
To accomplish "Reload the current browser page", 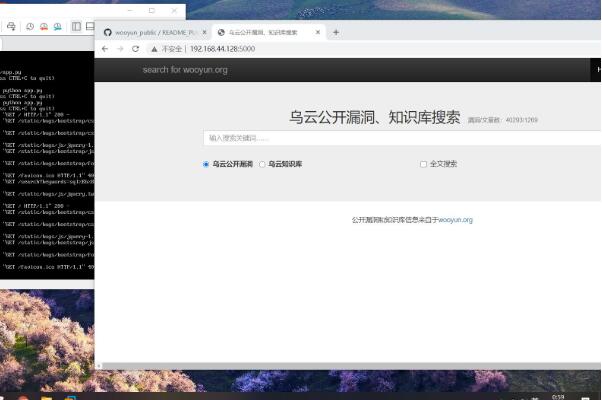I will click(136, 49).
